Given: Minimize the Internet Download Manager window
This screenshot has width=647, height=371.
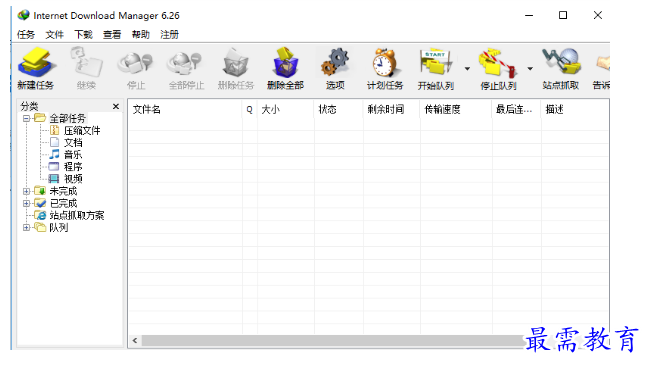Looking at the screenshot, I should (529, 15).
